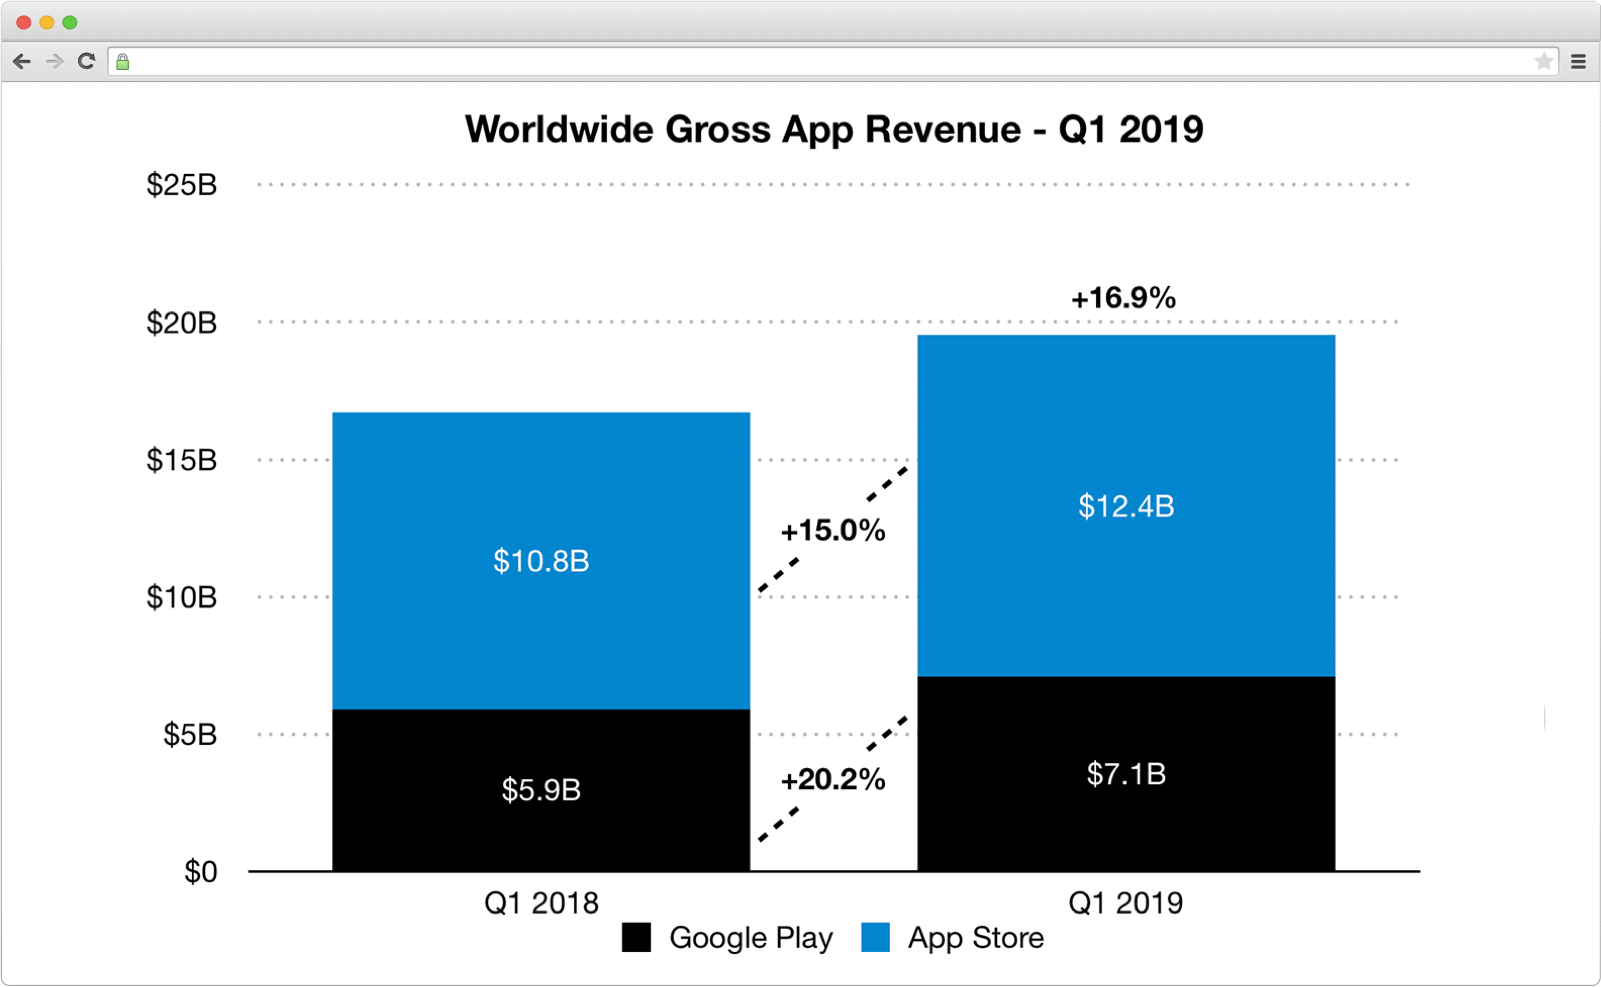Image resolution: width=1601 pixels, height=987 pixels.
Task: Select the App Store legend label
Action: coord(976,938)
